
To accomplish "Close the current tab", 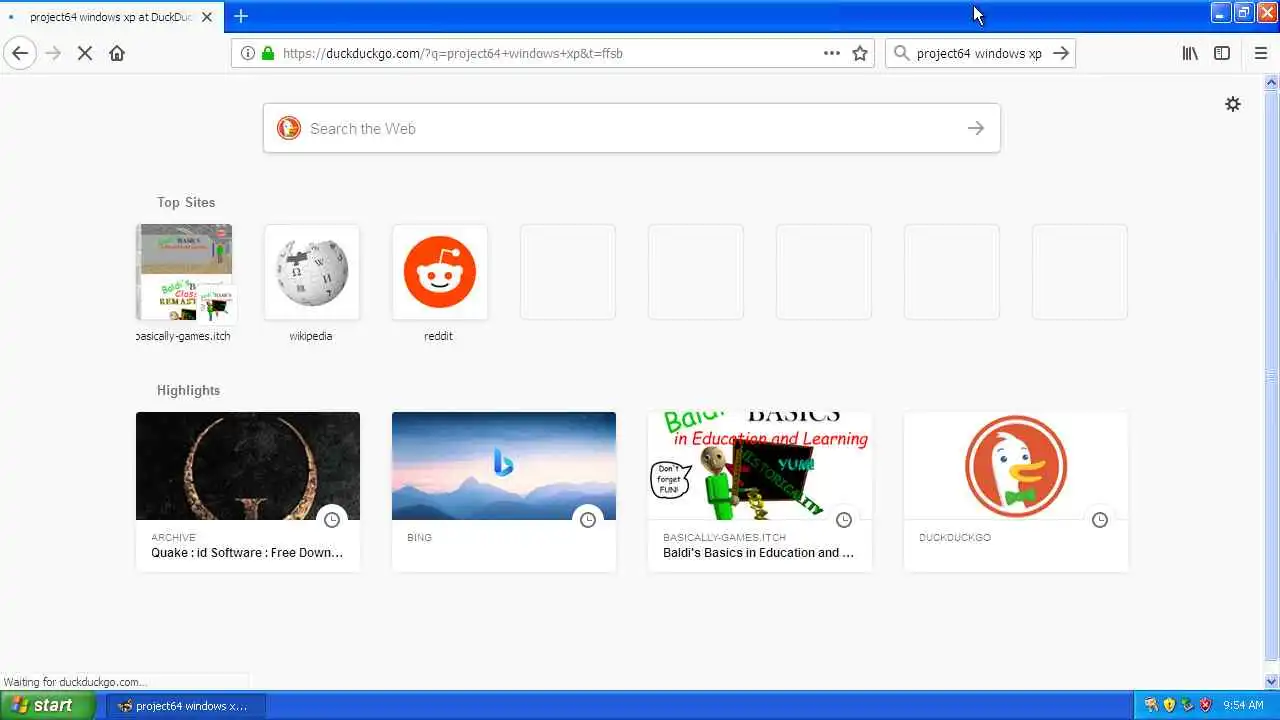I will (x=207, y=17).
